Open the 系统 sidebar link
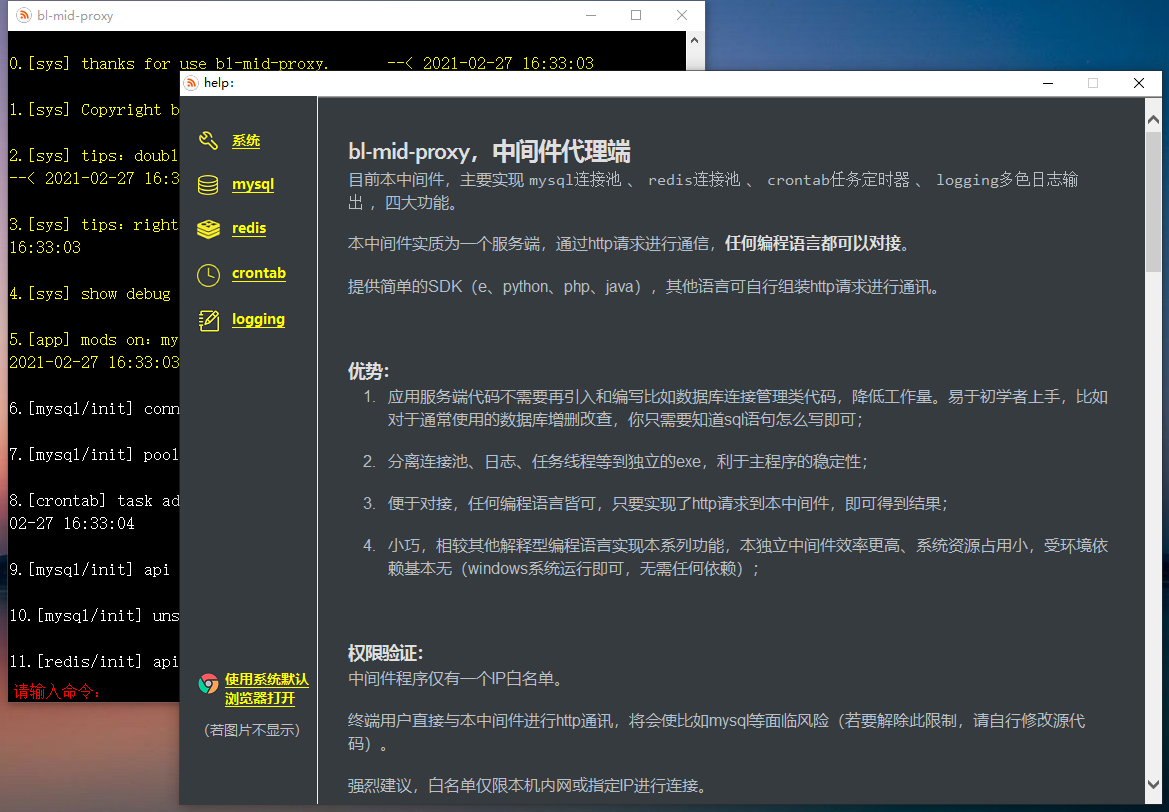The image size is (1169, 812). (x=248, y=140)
